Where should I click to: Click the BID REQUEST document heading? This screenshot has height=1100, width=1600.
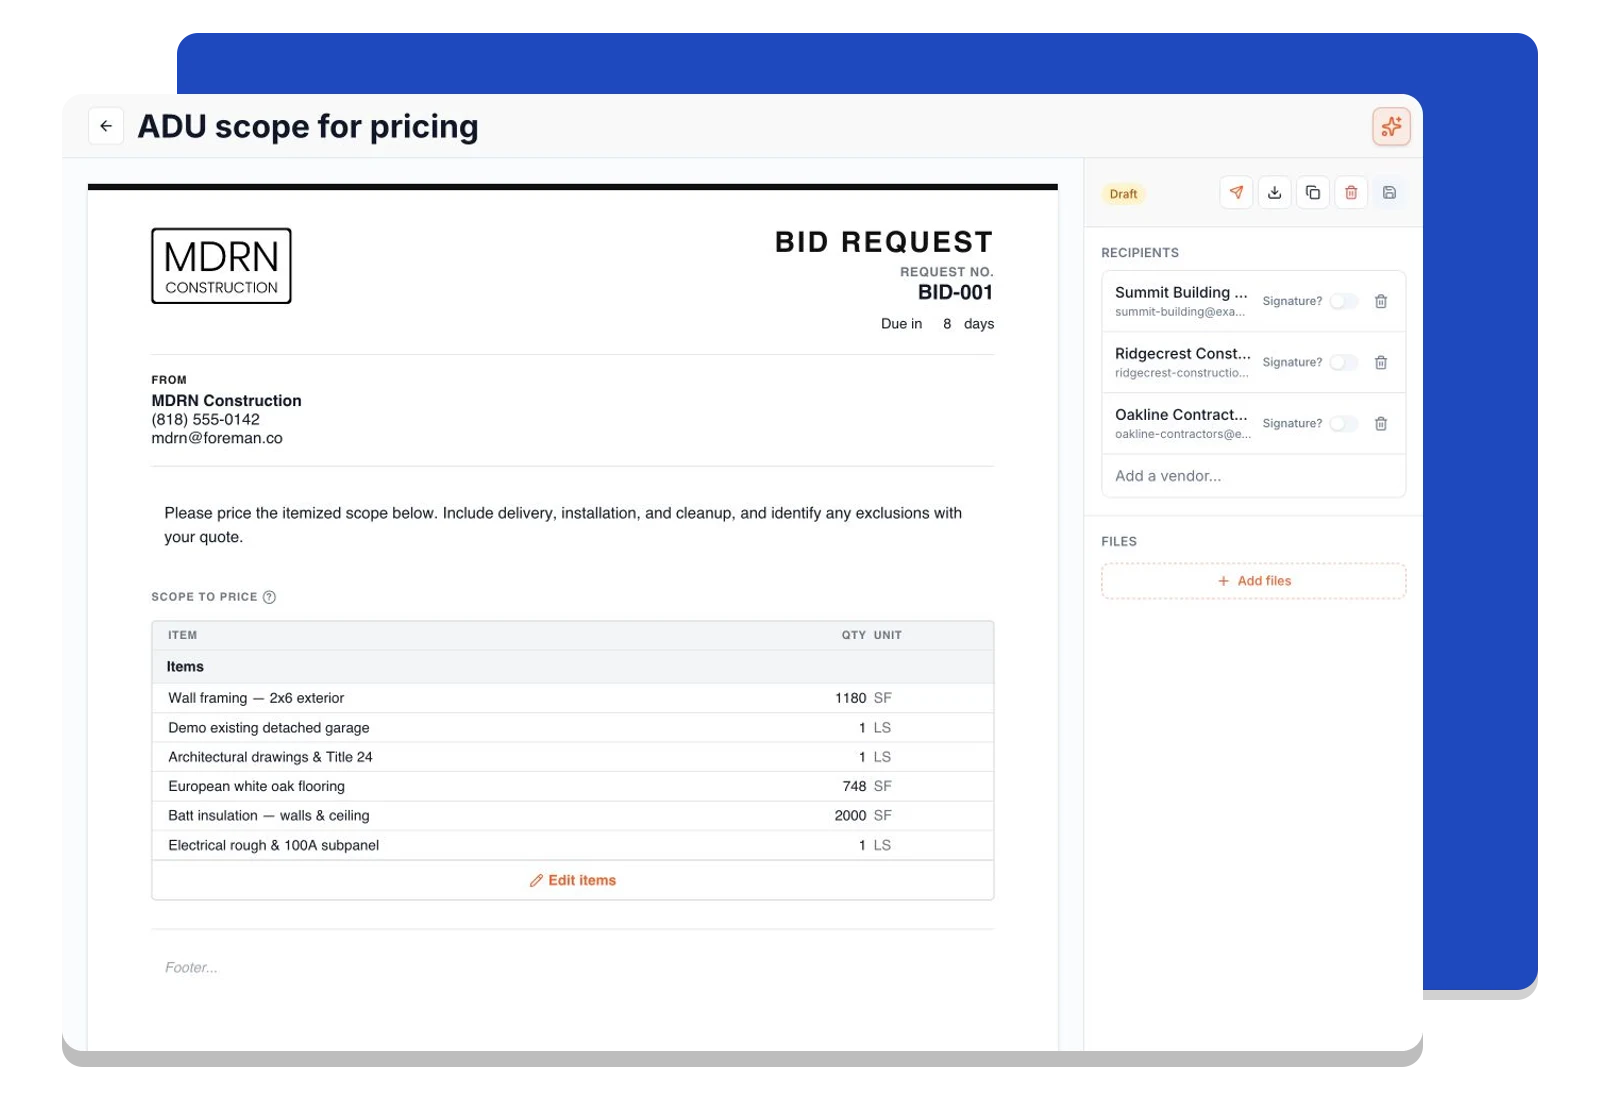[x=884, y=242]
